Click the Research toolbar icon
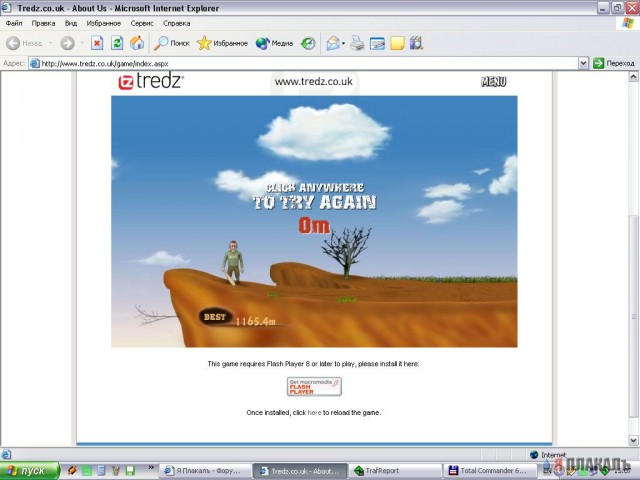The width and height of the screenshot is (640, 480). (416, 43)
